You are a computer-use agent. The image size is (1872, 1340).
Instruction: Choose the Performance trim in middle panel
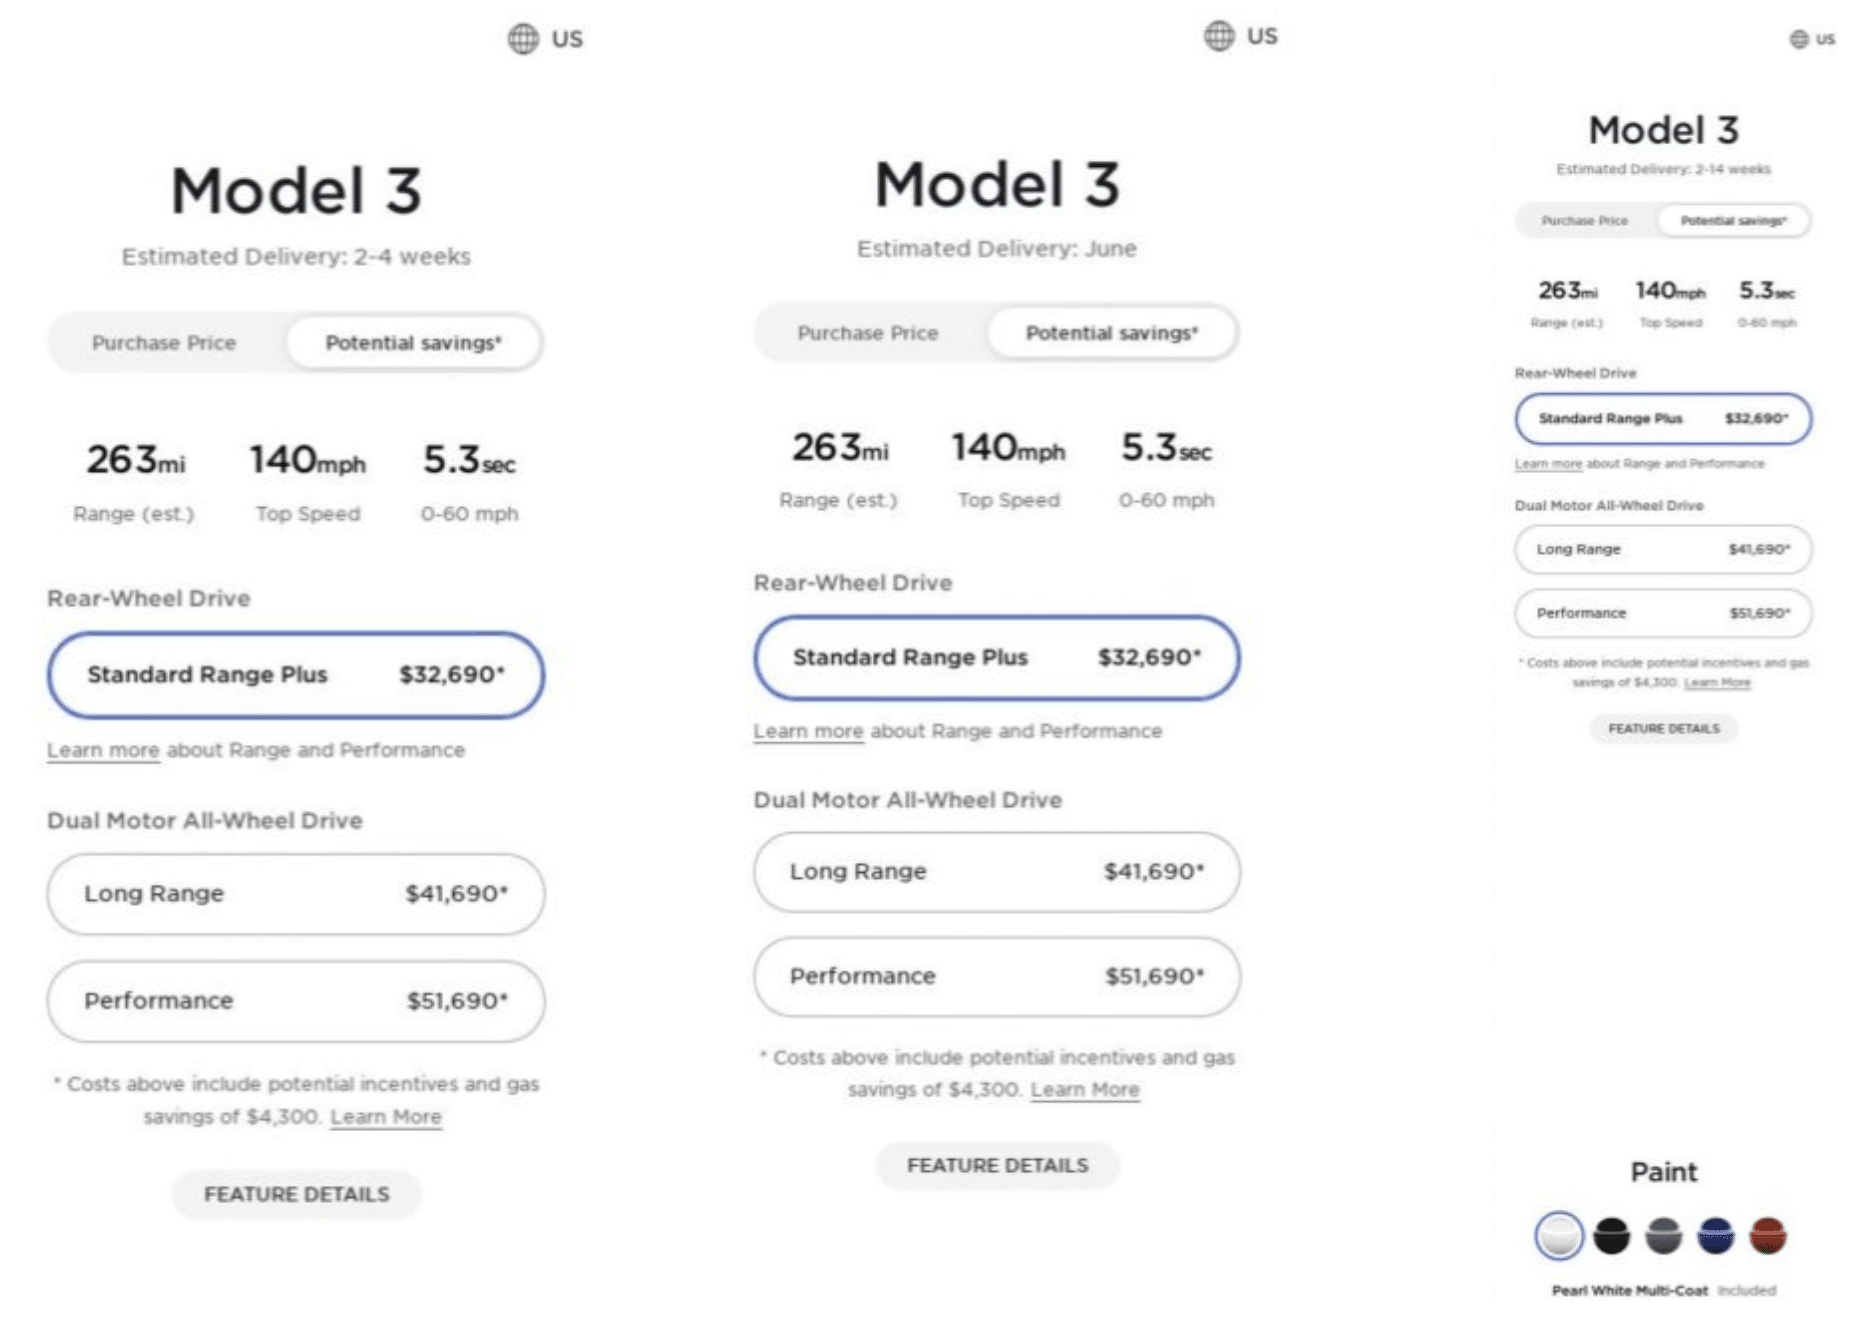[x=997, y=976]
